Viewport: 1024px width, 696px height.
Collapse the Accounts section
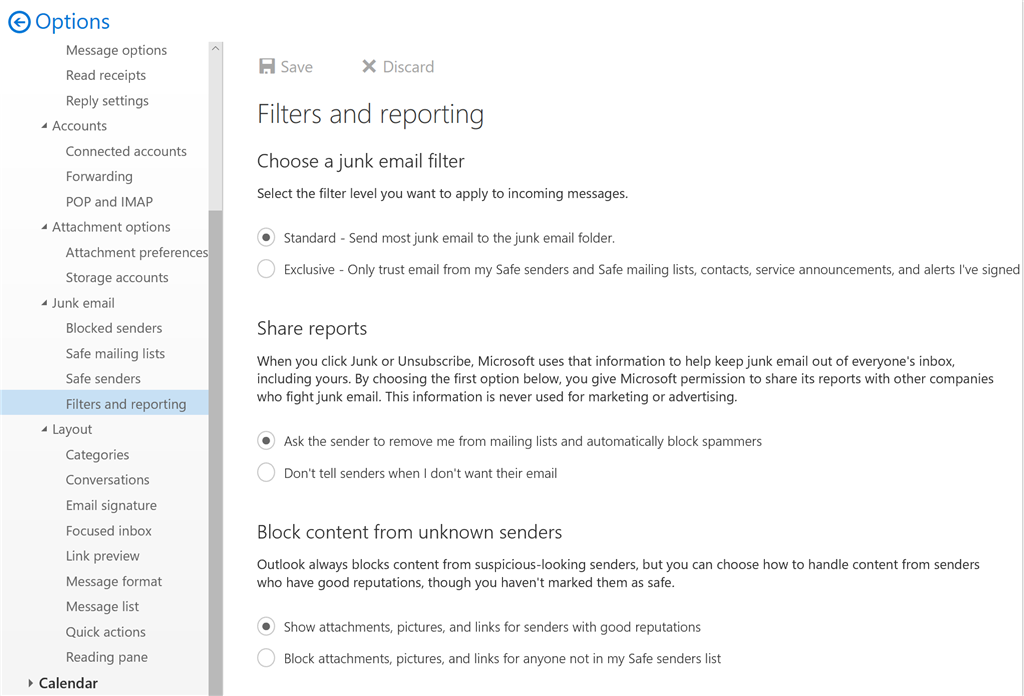click(44, 126)
